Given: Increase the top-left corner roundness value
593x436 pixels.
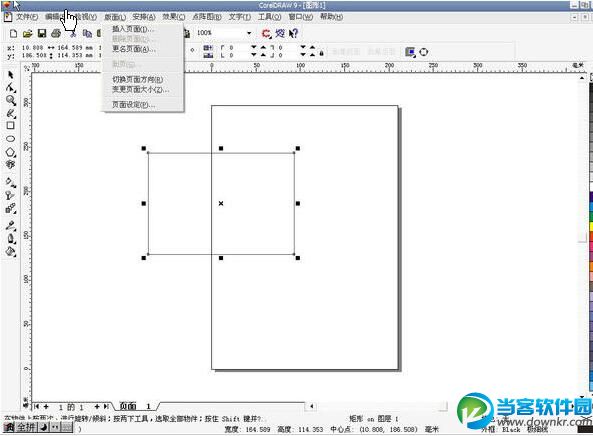Looking at the screenshot, I should click(263, 47).
